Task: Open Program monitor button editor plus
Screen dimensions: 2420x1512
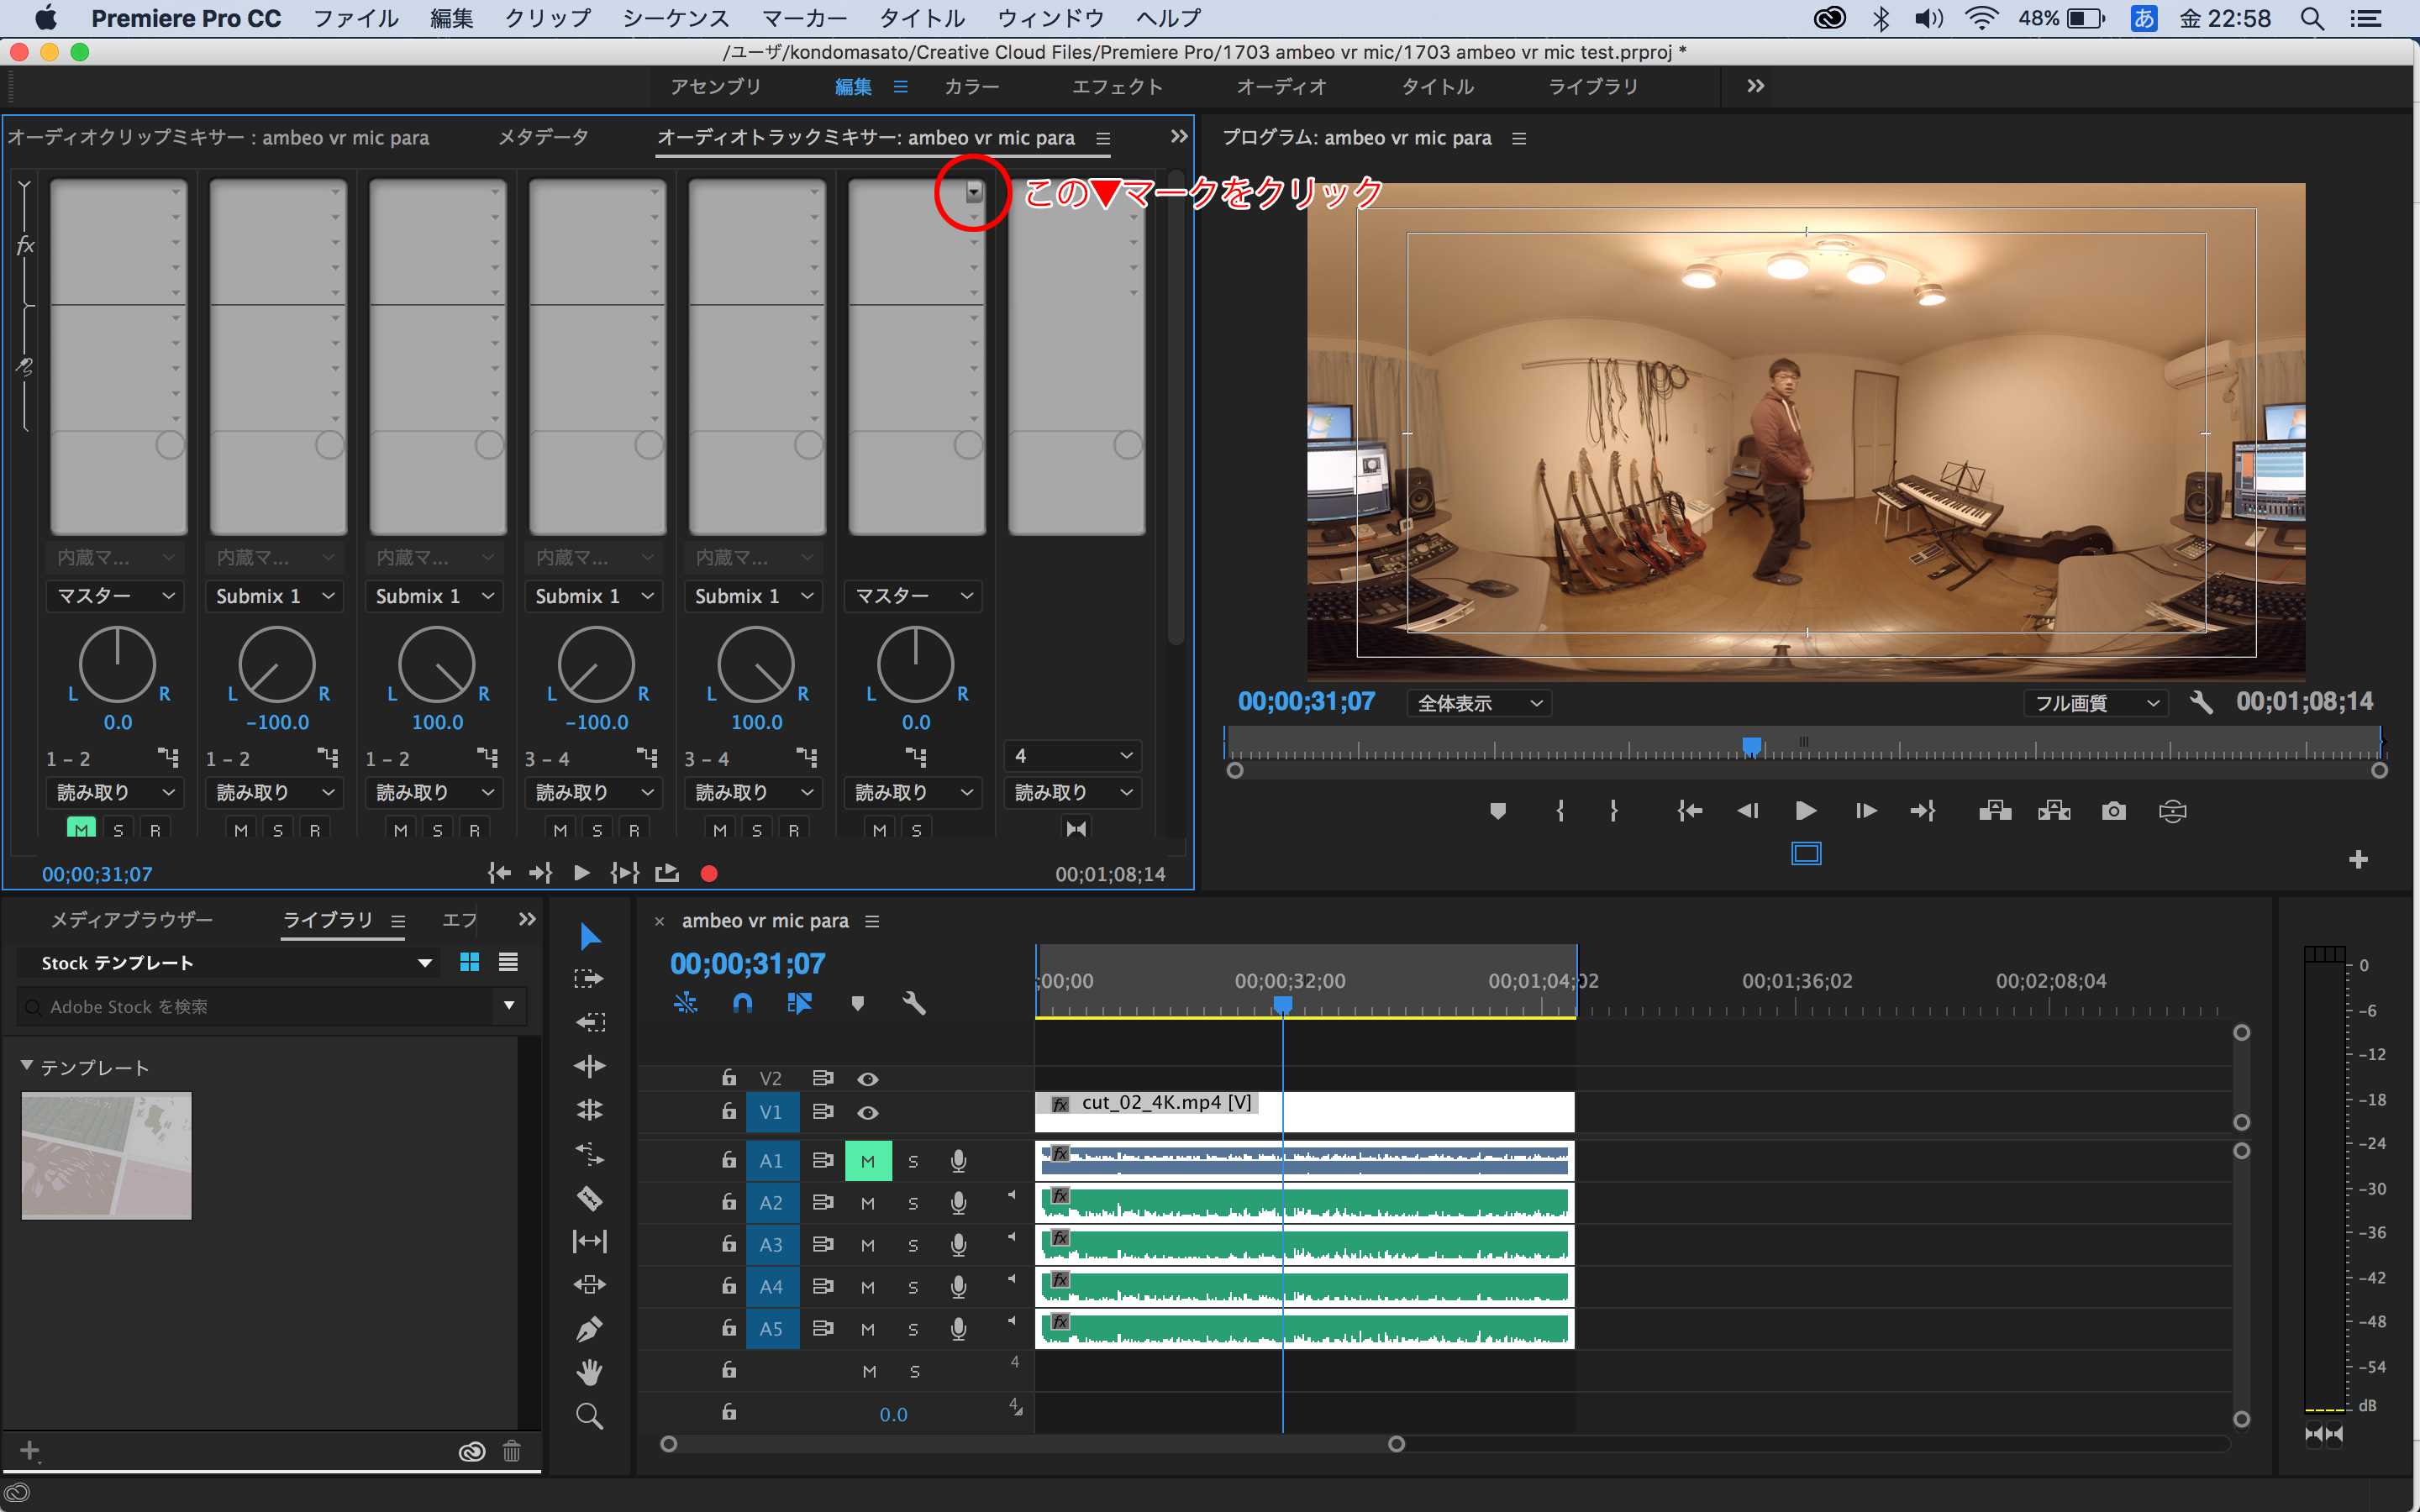Action: [x=2358, y=859]
